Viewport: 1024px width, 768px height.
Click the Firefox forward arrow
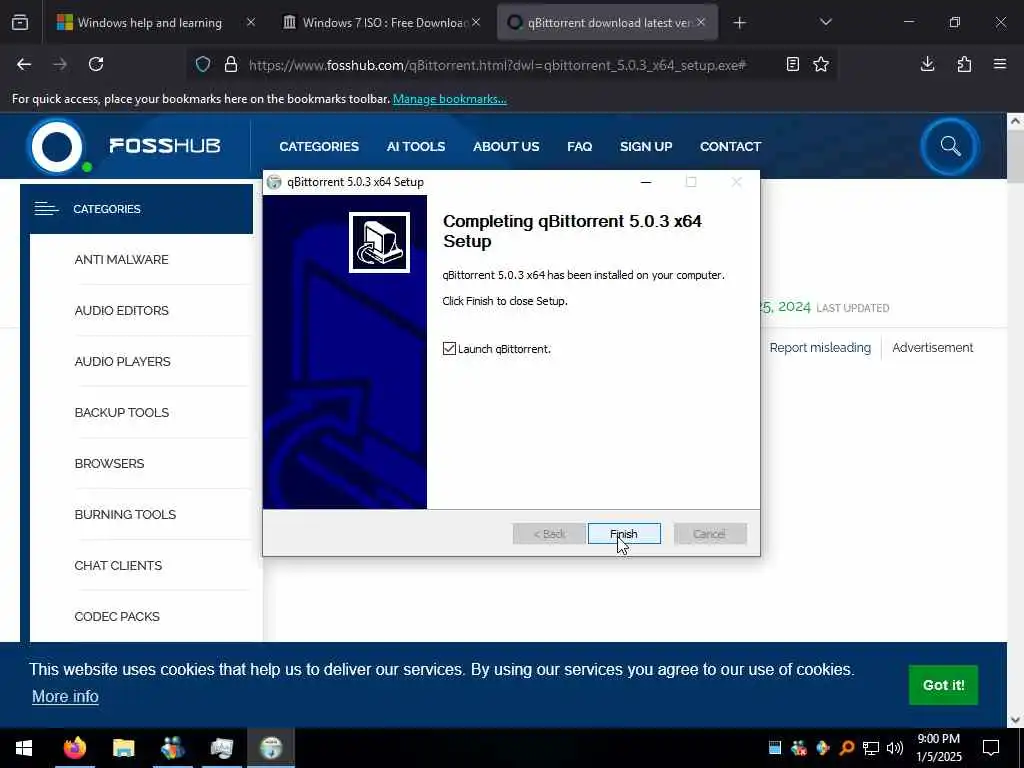[x=60, y=64]
